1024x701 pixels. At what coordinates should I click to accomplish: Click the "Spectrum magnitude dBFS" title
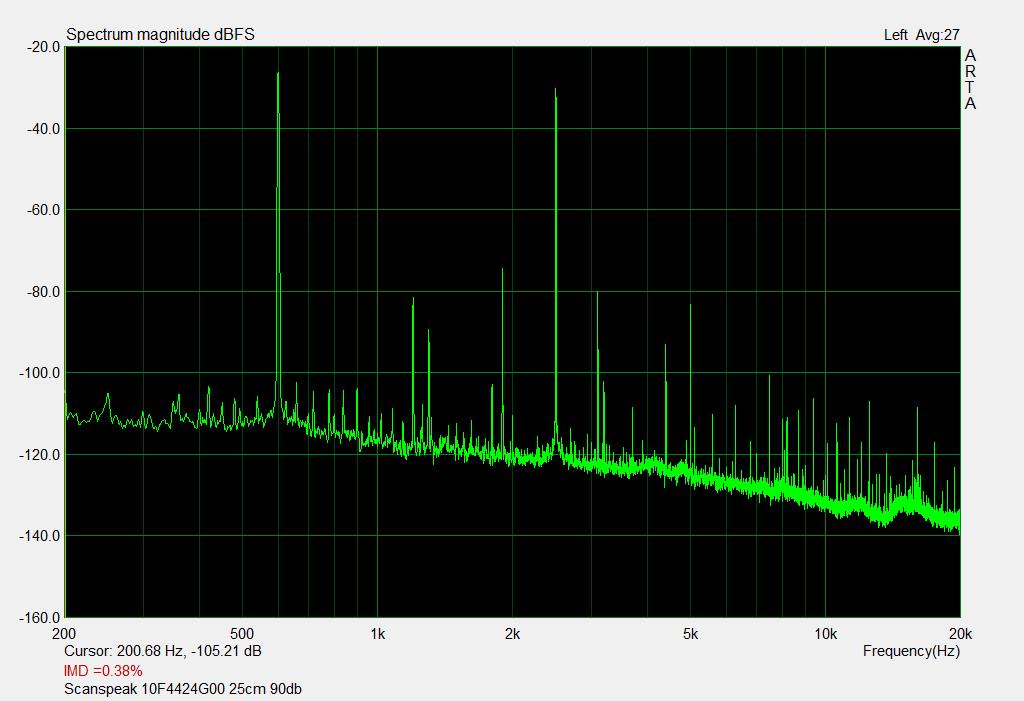point(160,35)
